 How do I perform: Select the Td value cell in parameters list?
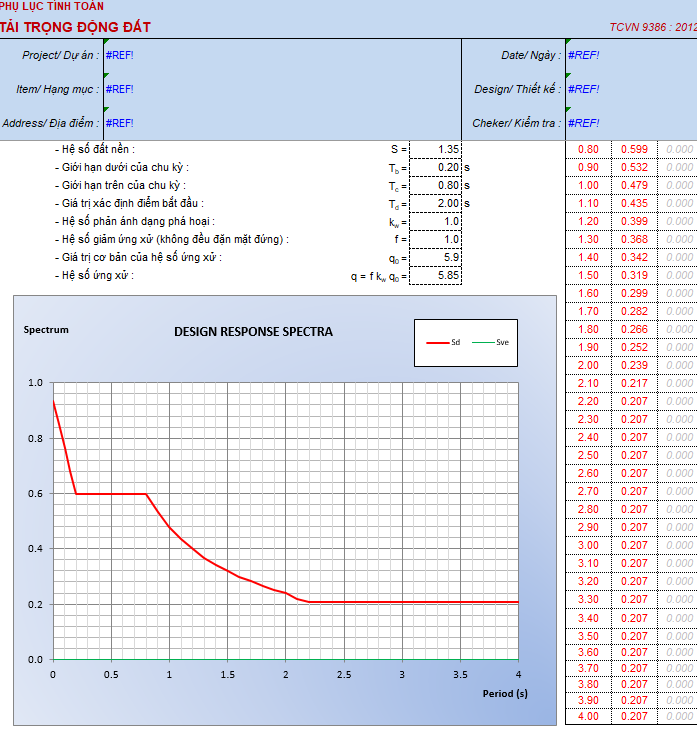[435, 204]
